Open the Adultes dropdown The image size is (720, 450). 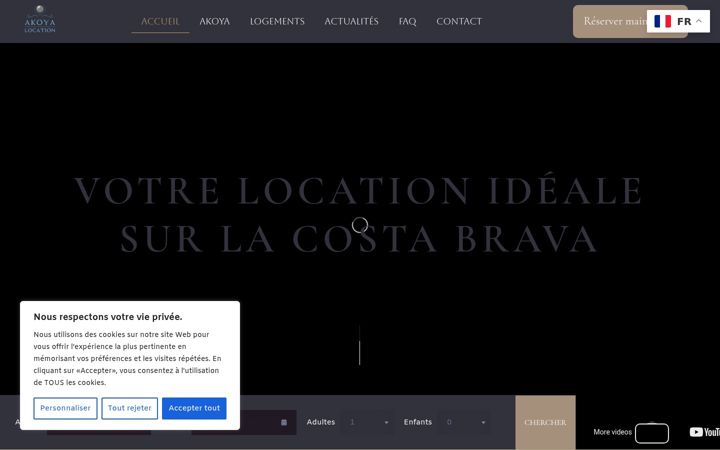pos(367,422)
